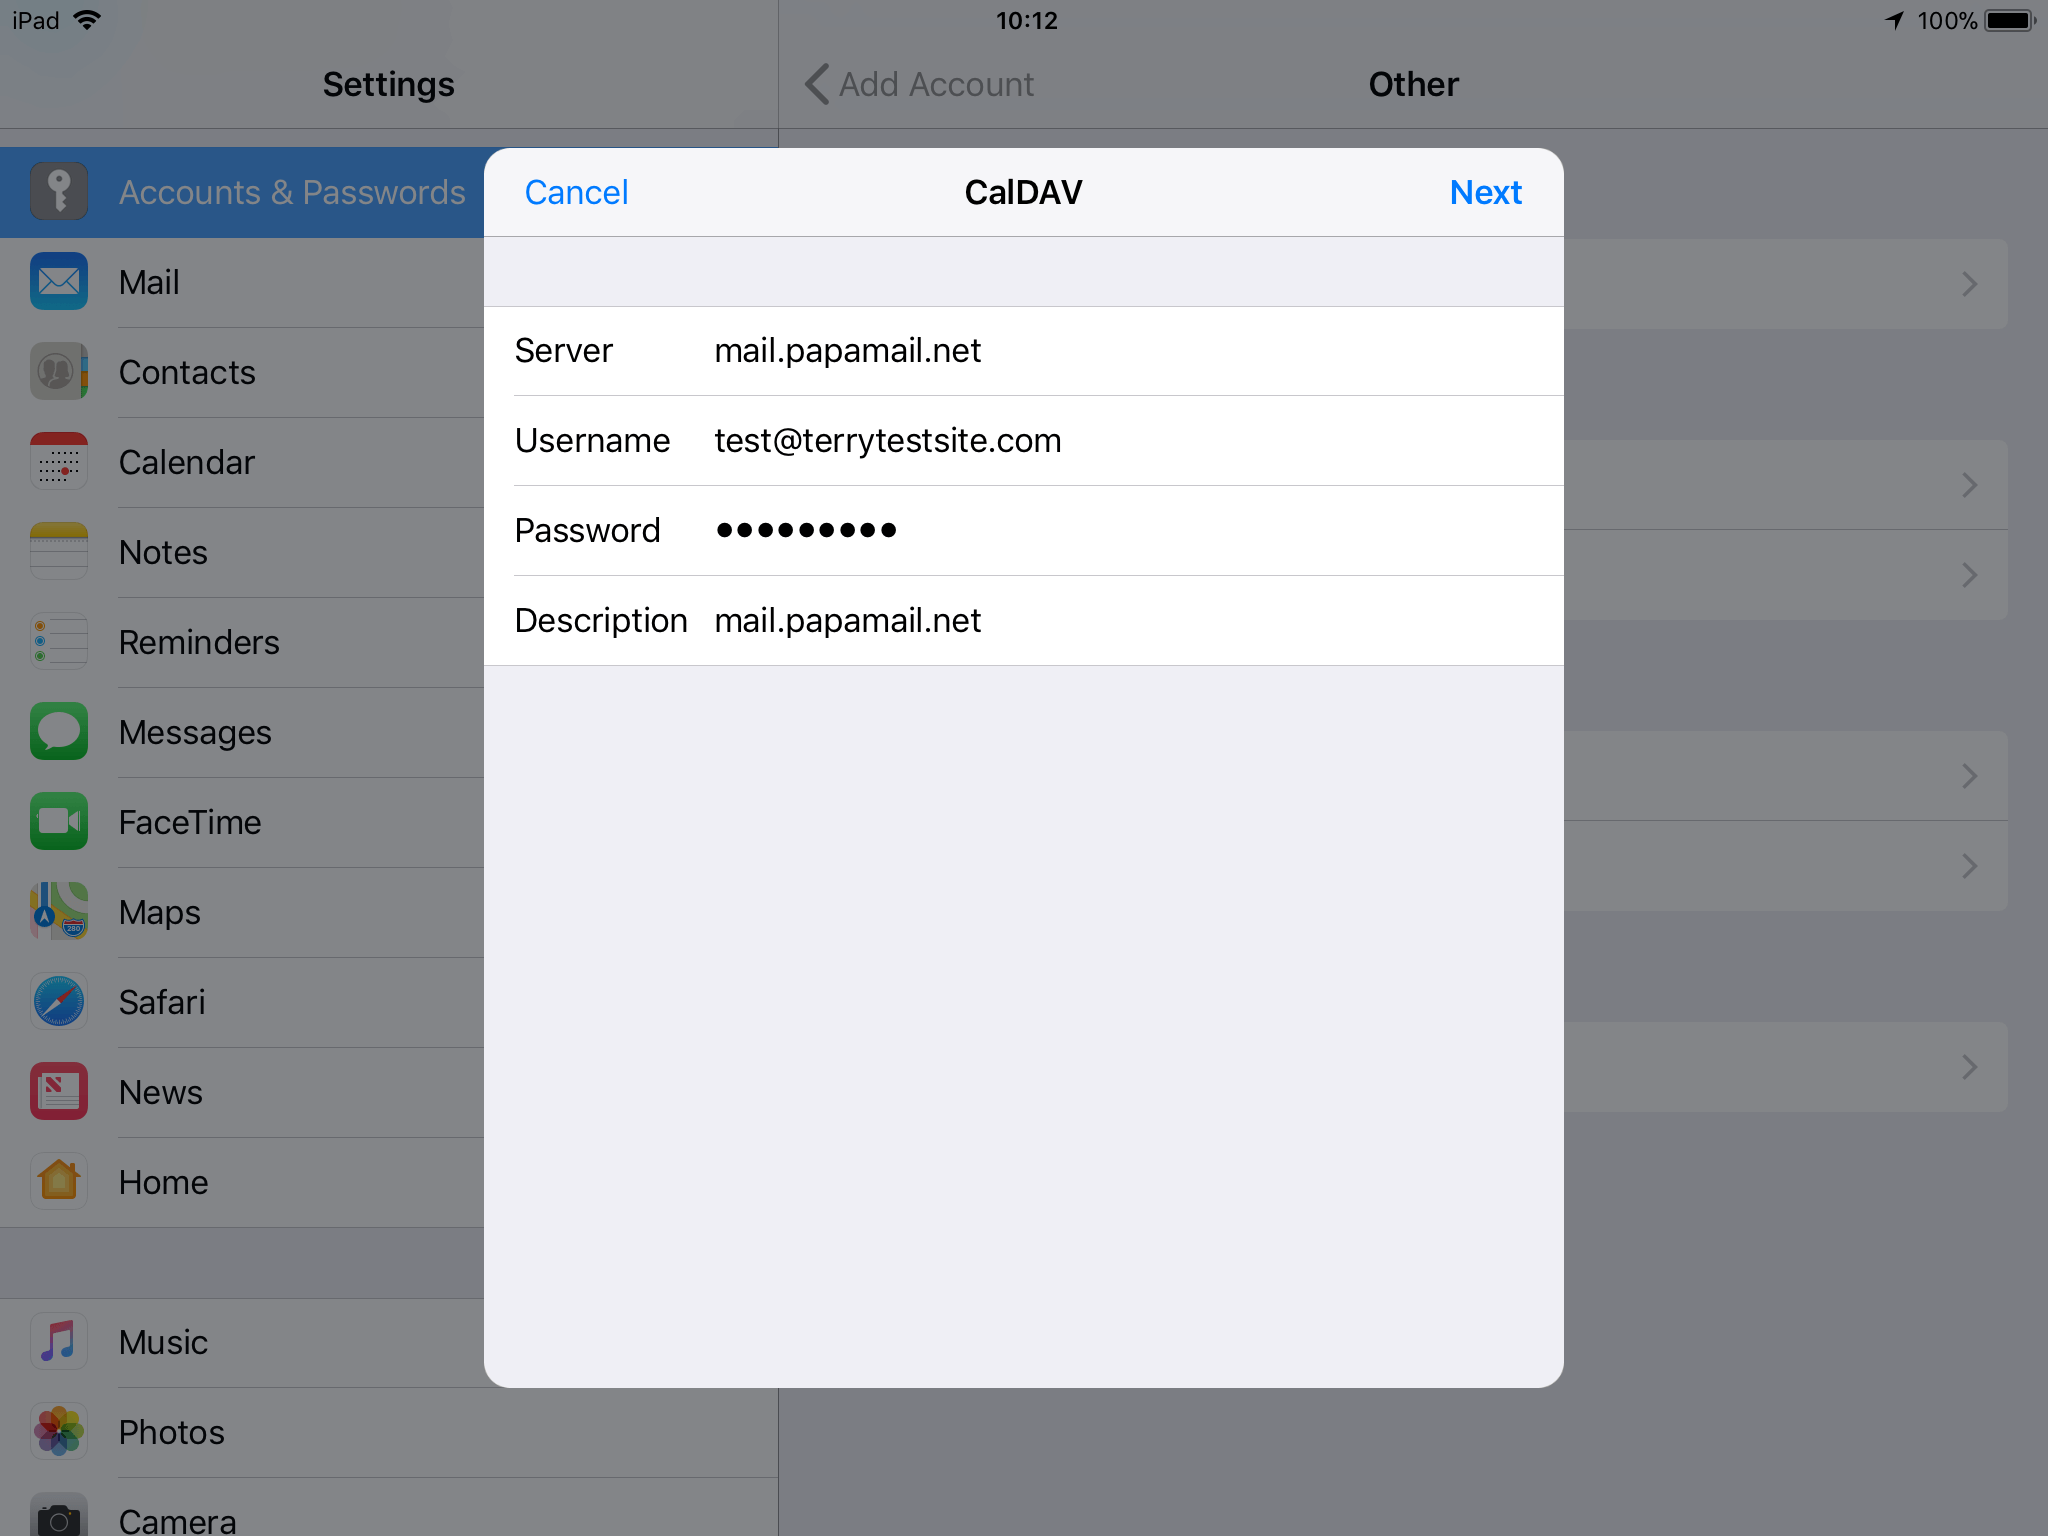The height and width of the screenshot is (1536, 2048).
Task: Open Mail settings label
Action: 149,282
